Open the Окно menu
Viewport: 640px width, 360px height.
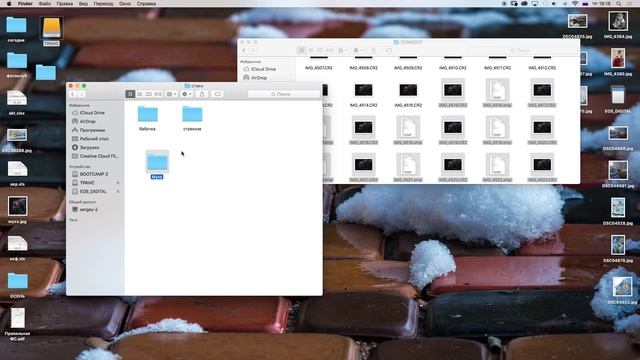tap(125, 4)
